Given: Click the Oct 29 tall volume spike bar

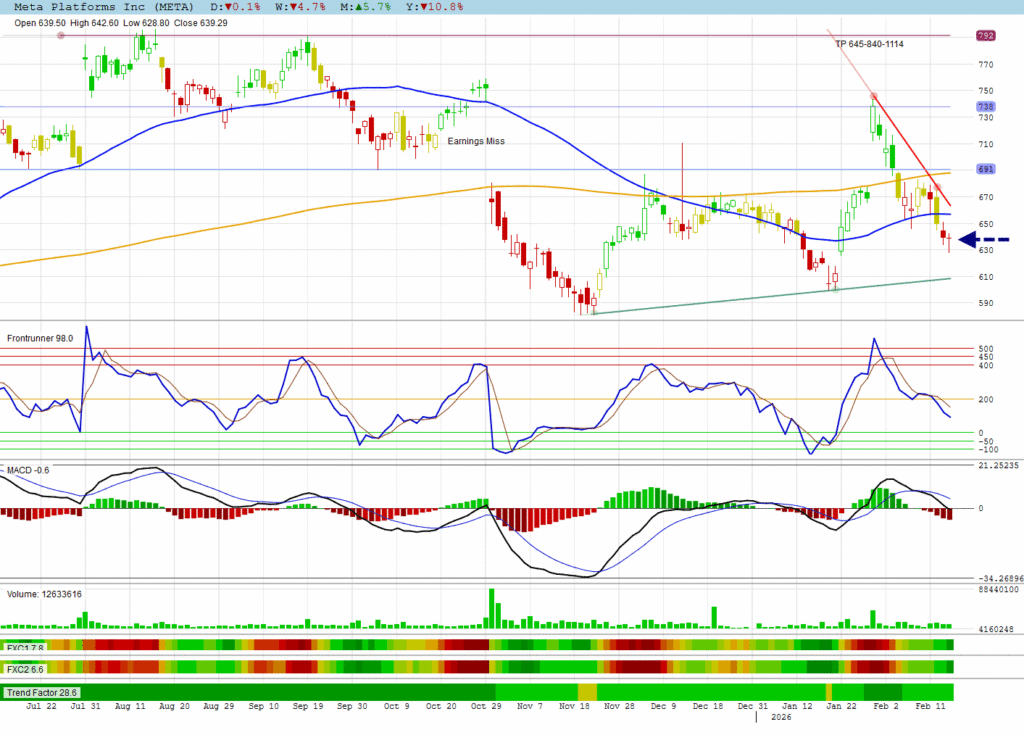Looking at the screenshot, I should (491, 607).
